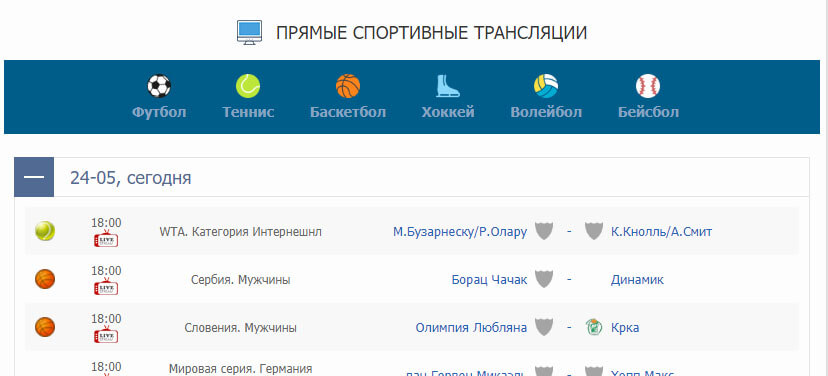Click the basketball icon in Словения row
The height and width of the screenshot is (376, 828).
pyautogui.click(x=45, y=327)
